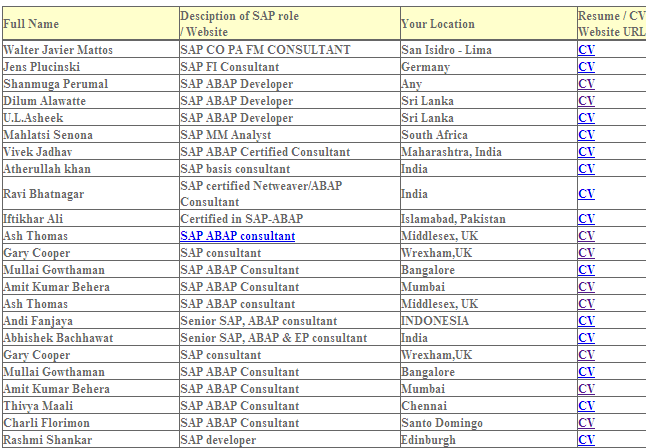This screenshot has width=646, height=448.
Task: Click the name Rashmi Shankar
Action: pyautogui.click(x=48, y=440)
